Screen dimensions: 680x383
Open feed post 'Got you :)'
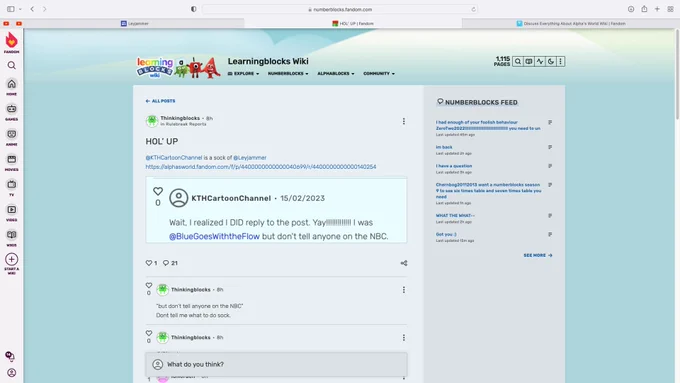pos(446,234)
